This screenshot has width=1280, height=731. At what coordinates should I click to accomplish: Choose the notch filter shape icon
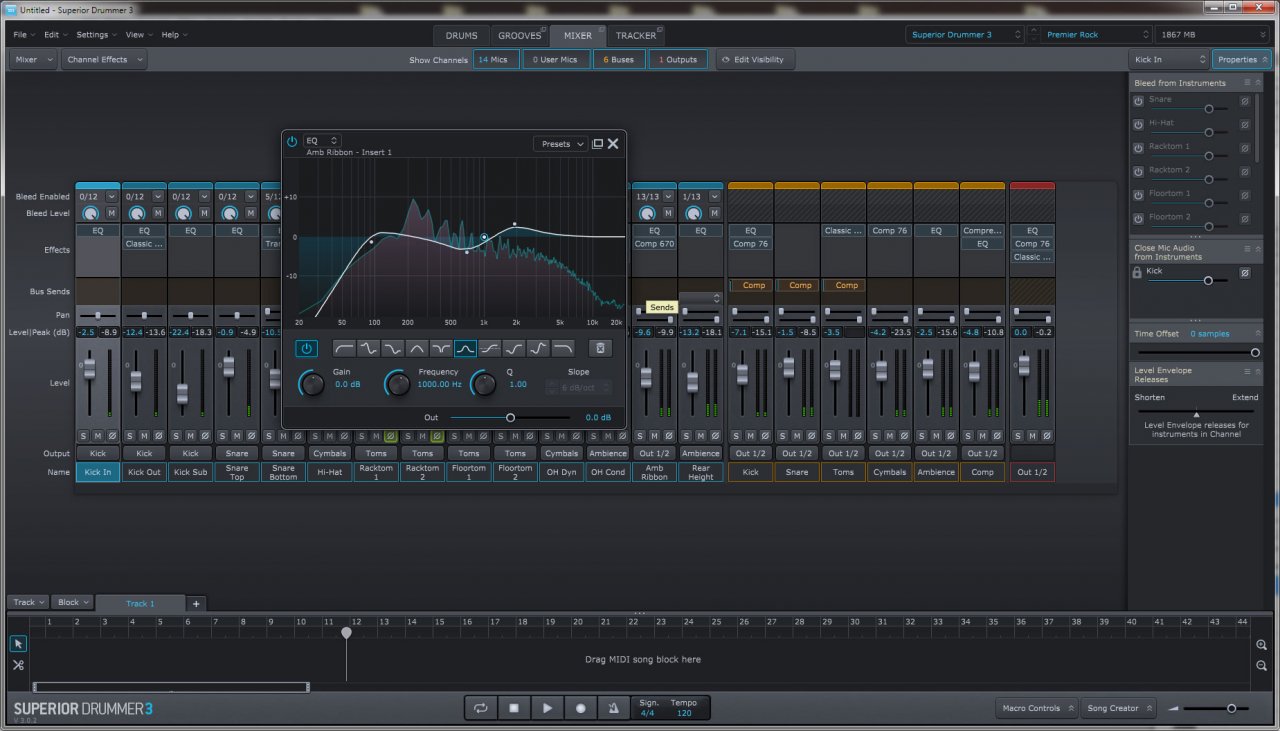click(441, 348)
